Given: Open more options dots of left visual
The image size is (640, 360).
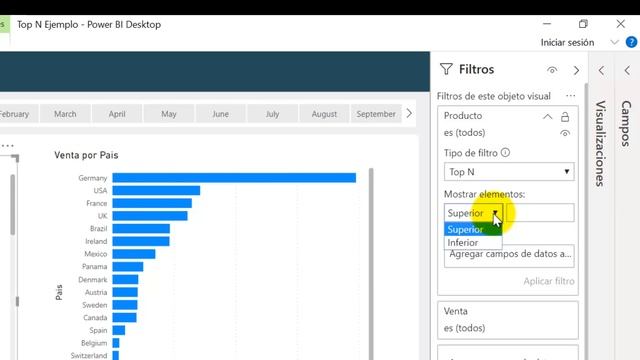Looking at the screenshot, I should (x=7, y=145).
